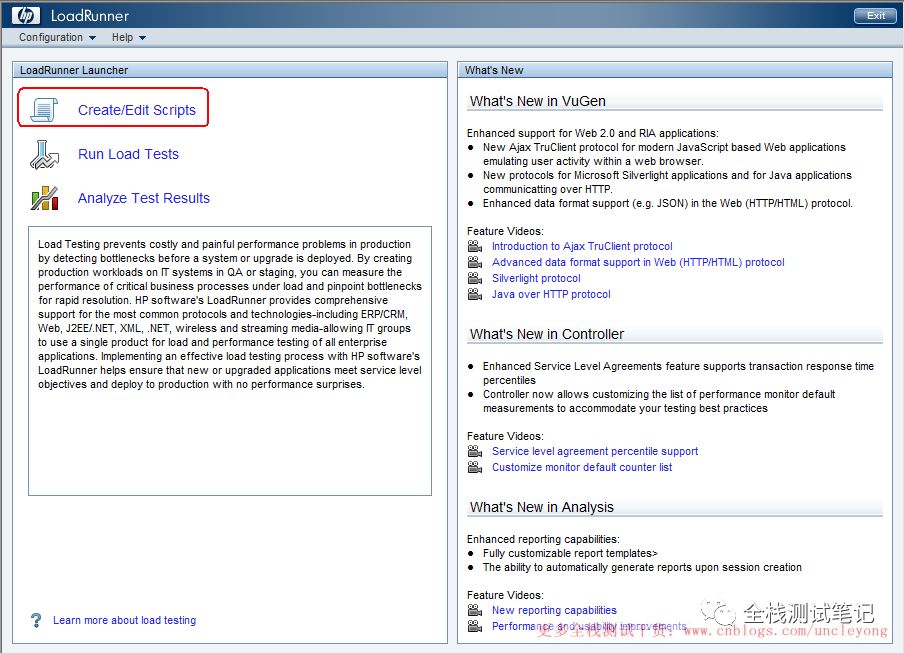
Task: Click video icon beside Performance and usability improvements
Action: (x=474, y=626)
